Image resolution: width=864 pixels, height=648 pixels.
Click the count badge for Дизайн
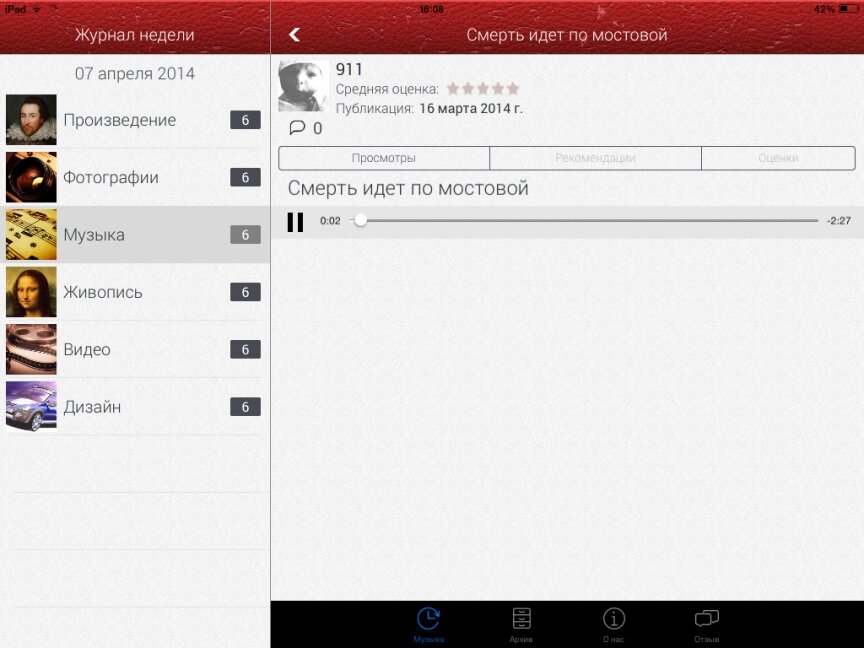tap(245, 407)
